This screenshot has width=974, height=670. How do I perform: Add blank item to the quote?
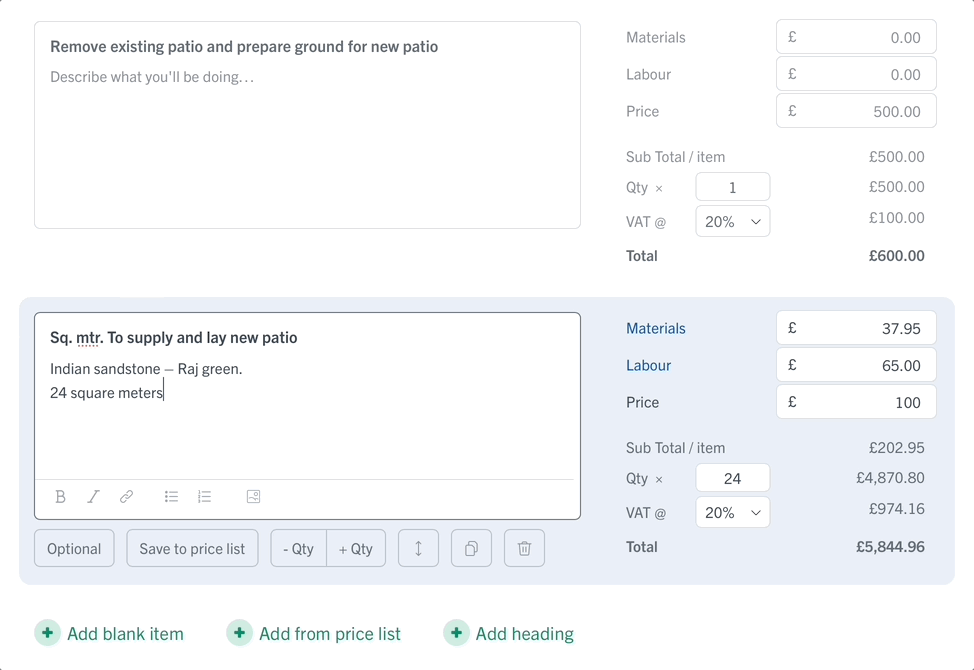[109, 633]
